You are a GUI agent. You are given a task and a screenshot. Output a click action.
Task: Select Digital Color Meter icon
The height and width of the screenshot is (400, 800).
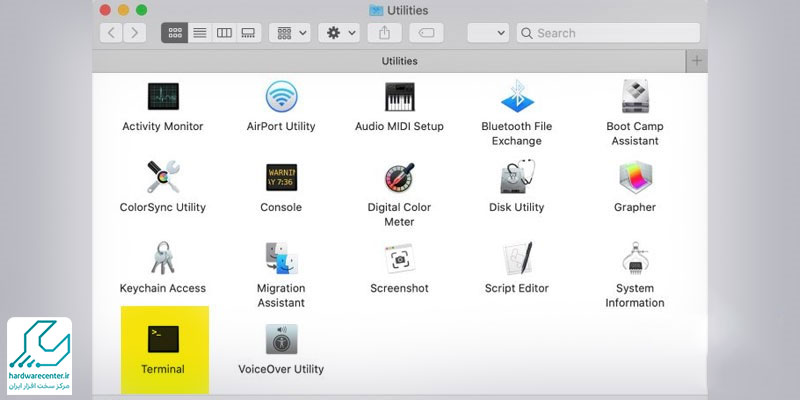click(399, 177)
